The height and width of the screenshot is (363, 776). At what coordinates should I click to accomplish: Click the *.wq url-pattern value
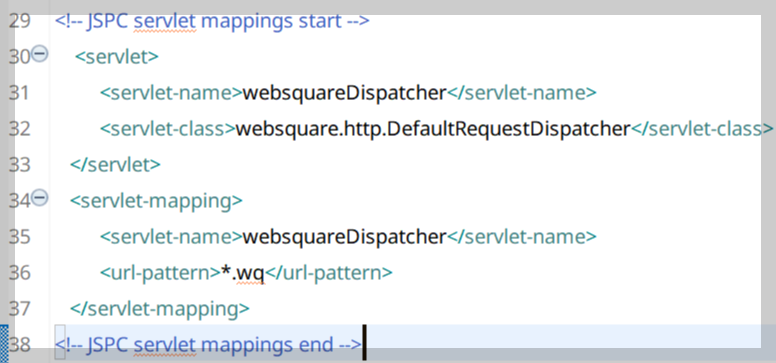(243, 273)
